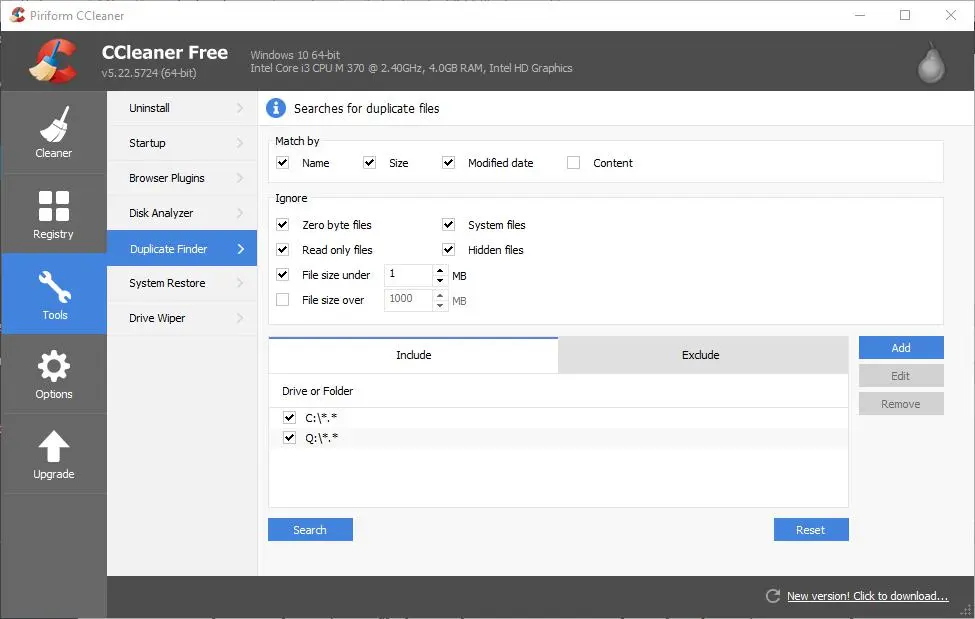Select the C:\*.* row text
The height and width of the screenshot is (619, 975).
pos(321,418)
